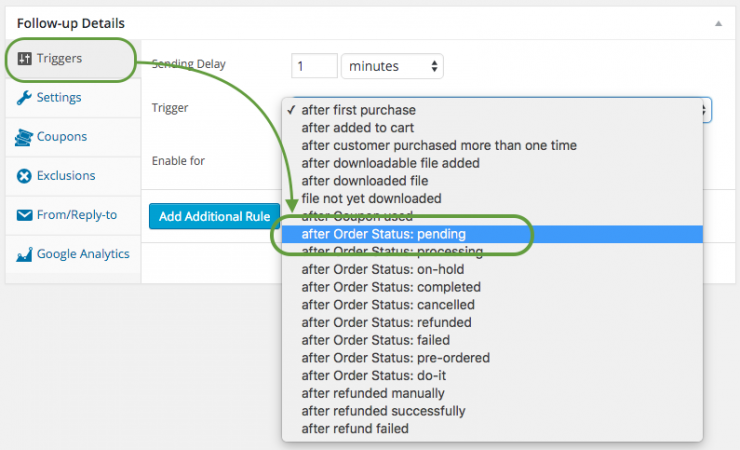The height and width of the screenshot is (450, 740).
Task: Choose "after customer purchased more than one time"
Action: click(492, 145)
